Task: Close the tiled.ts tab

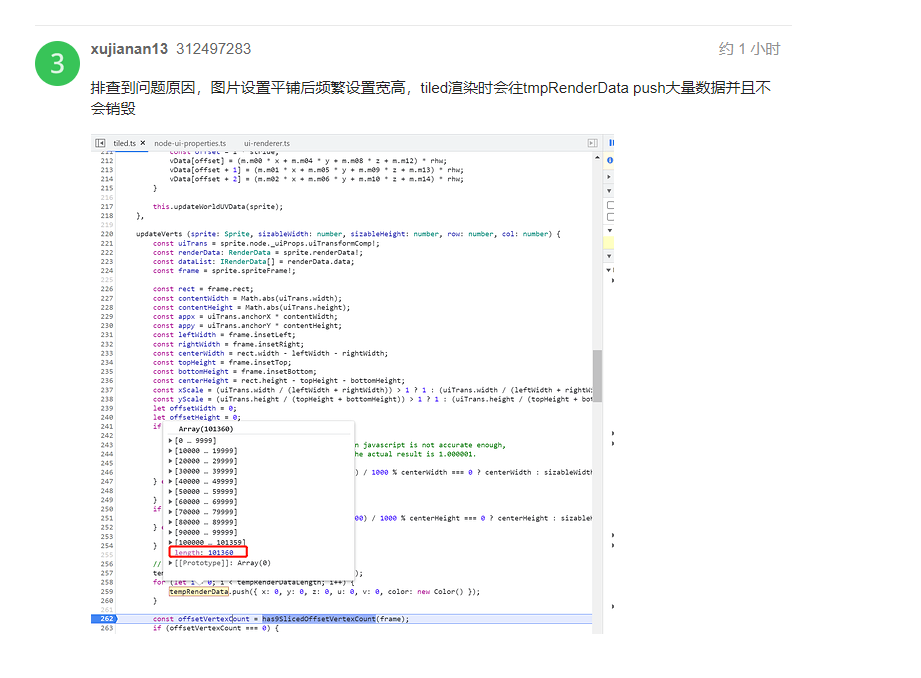Action: click(143, 142)
